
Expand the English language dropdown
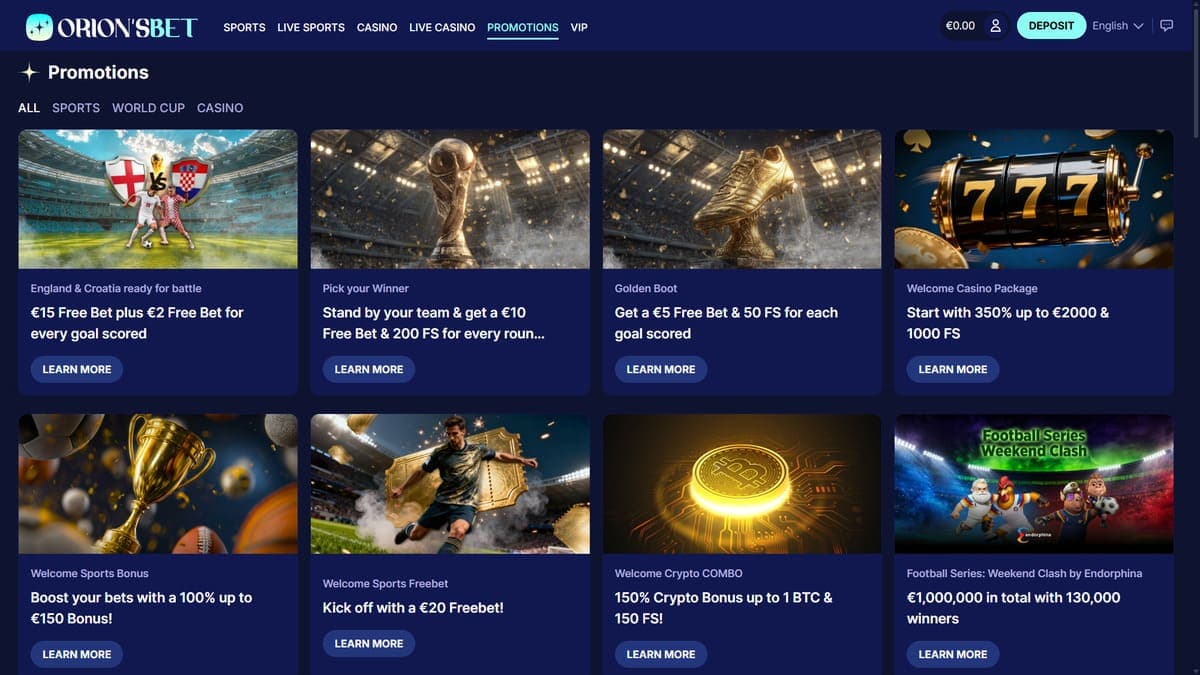coord(1117,26)
